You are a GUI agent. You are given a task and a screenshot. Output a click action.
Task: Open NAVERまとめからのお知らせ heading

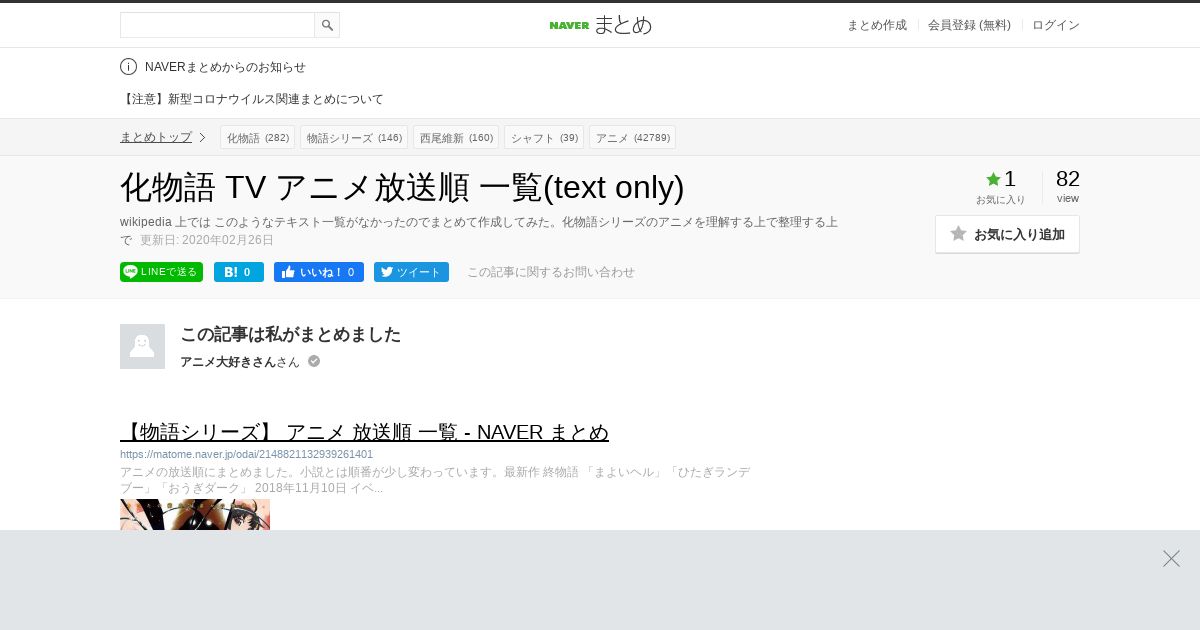pyautogui.click(x=225, y=67)
